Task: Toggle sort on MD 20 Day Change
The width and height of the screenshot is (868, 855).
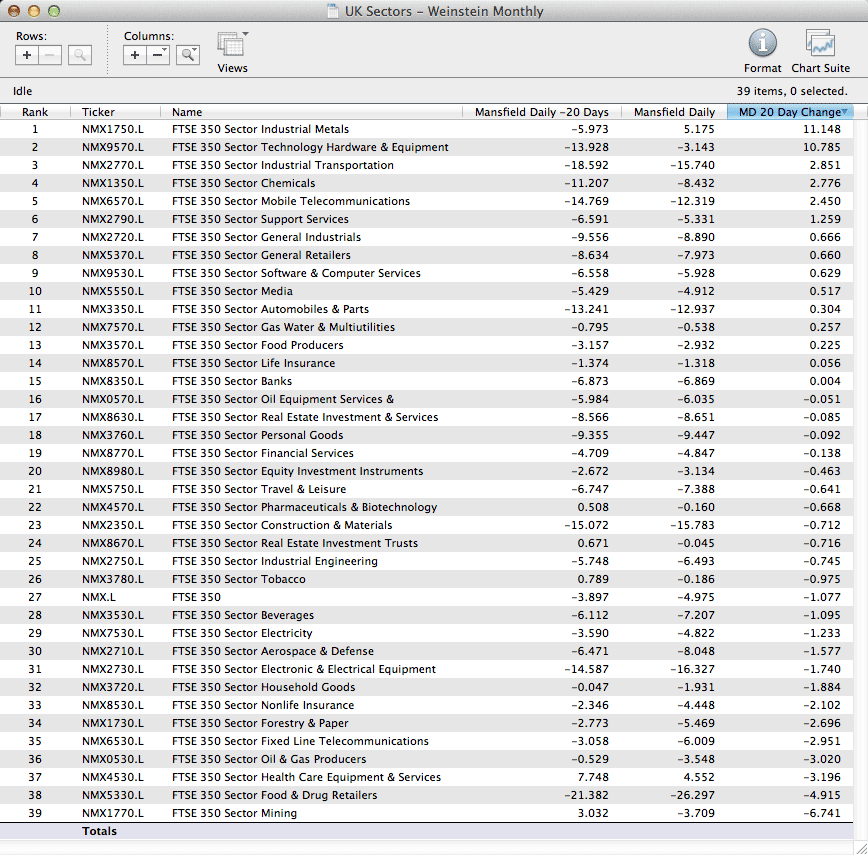Action: click(x=789, y=112)
